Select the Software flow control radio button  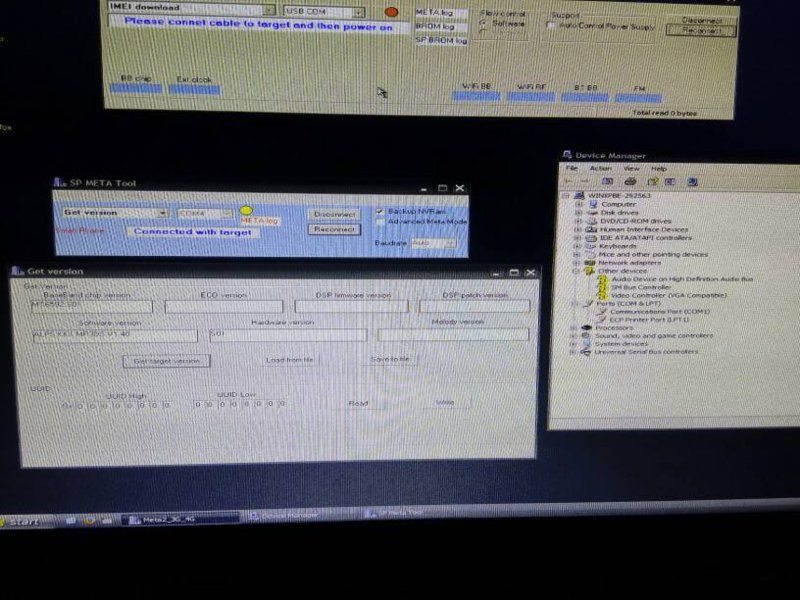click(483, 23)
